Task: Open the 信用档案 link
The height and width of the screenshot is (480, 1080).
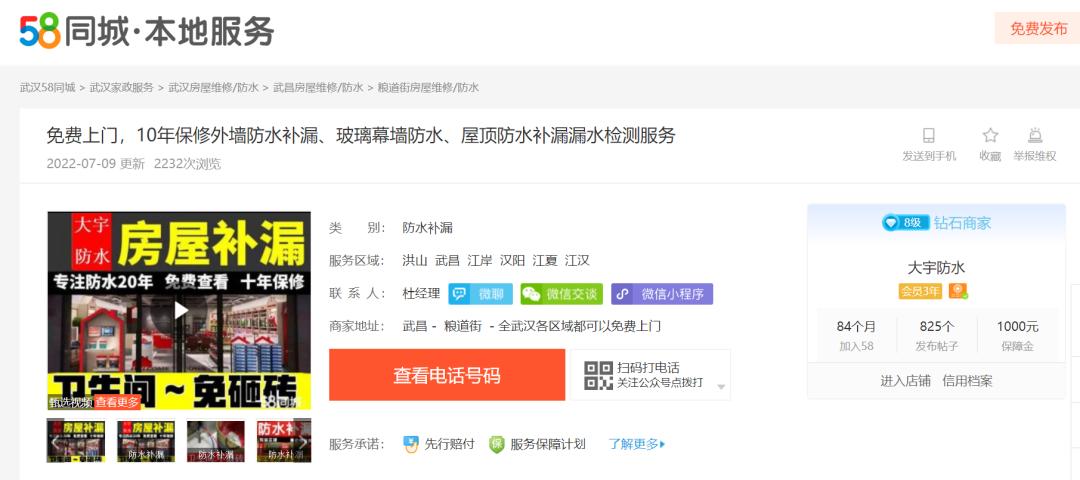Action: [968, 381]
